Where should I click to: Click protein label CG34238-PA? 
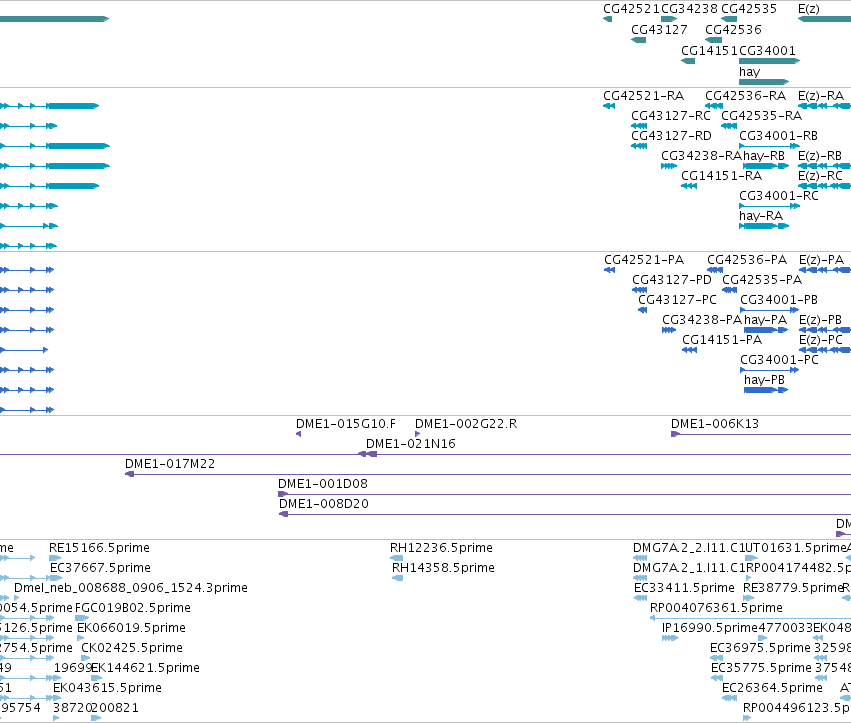702,320
